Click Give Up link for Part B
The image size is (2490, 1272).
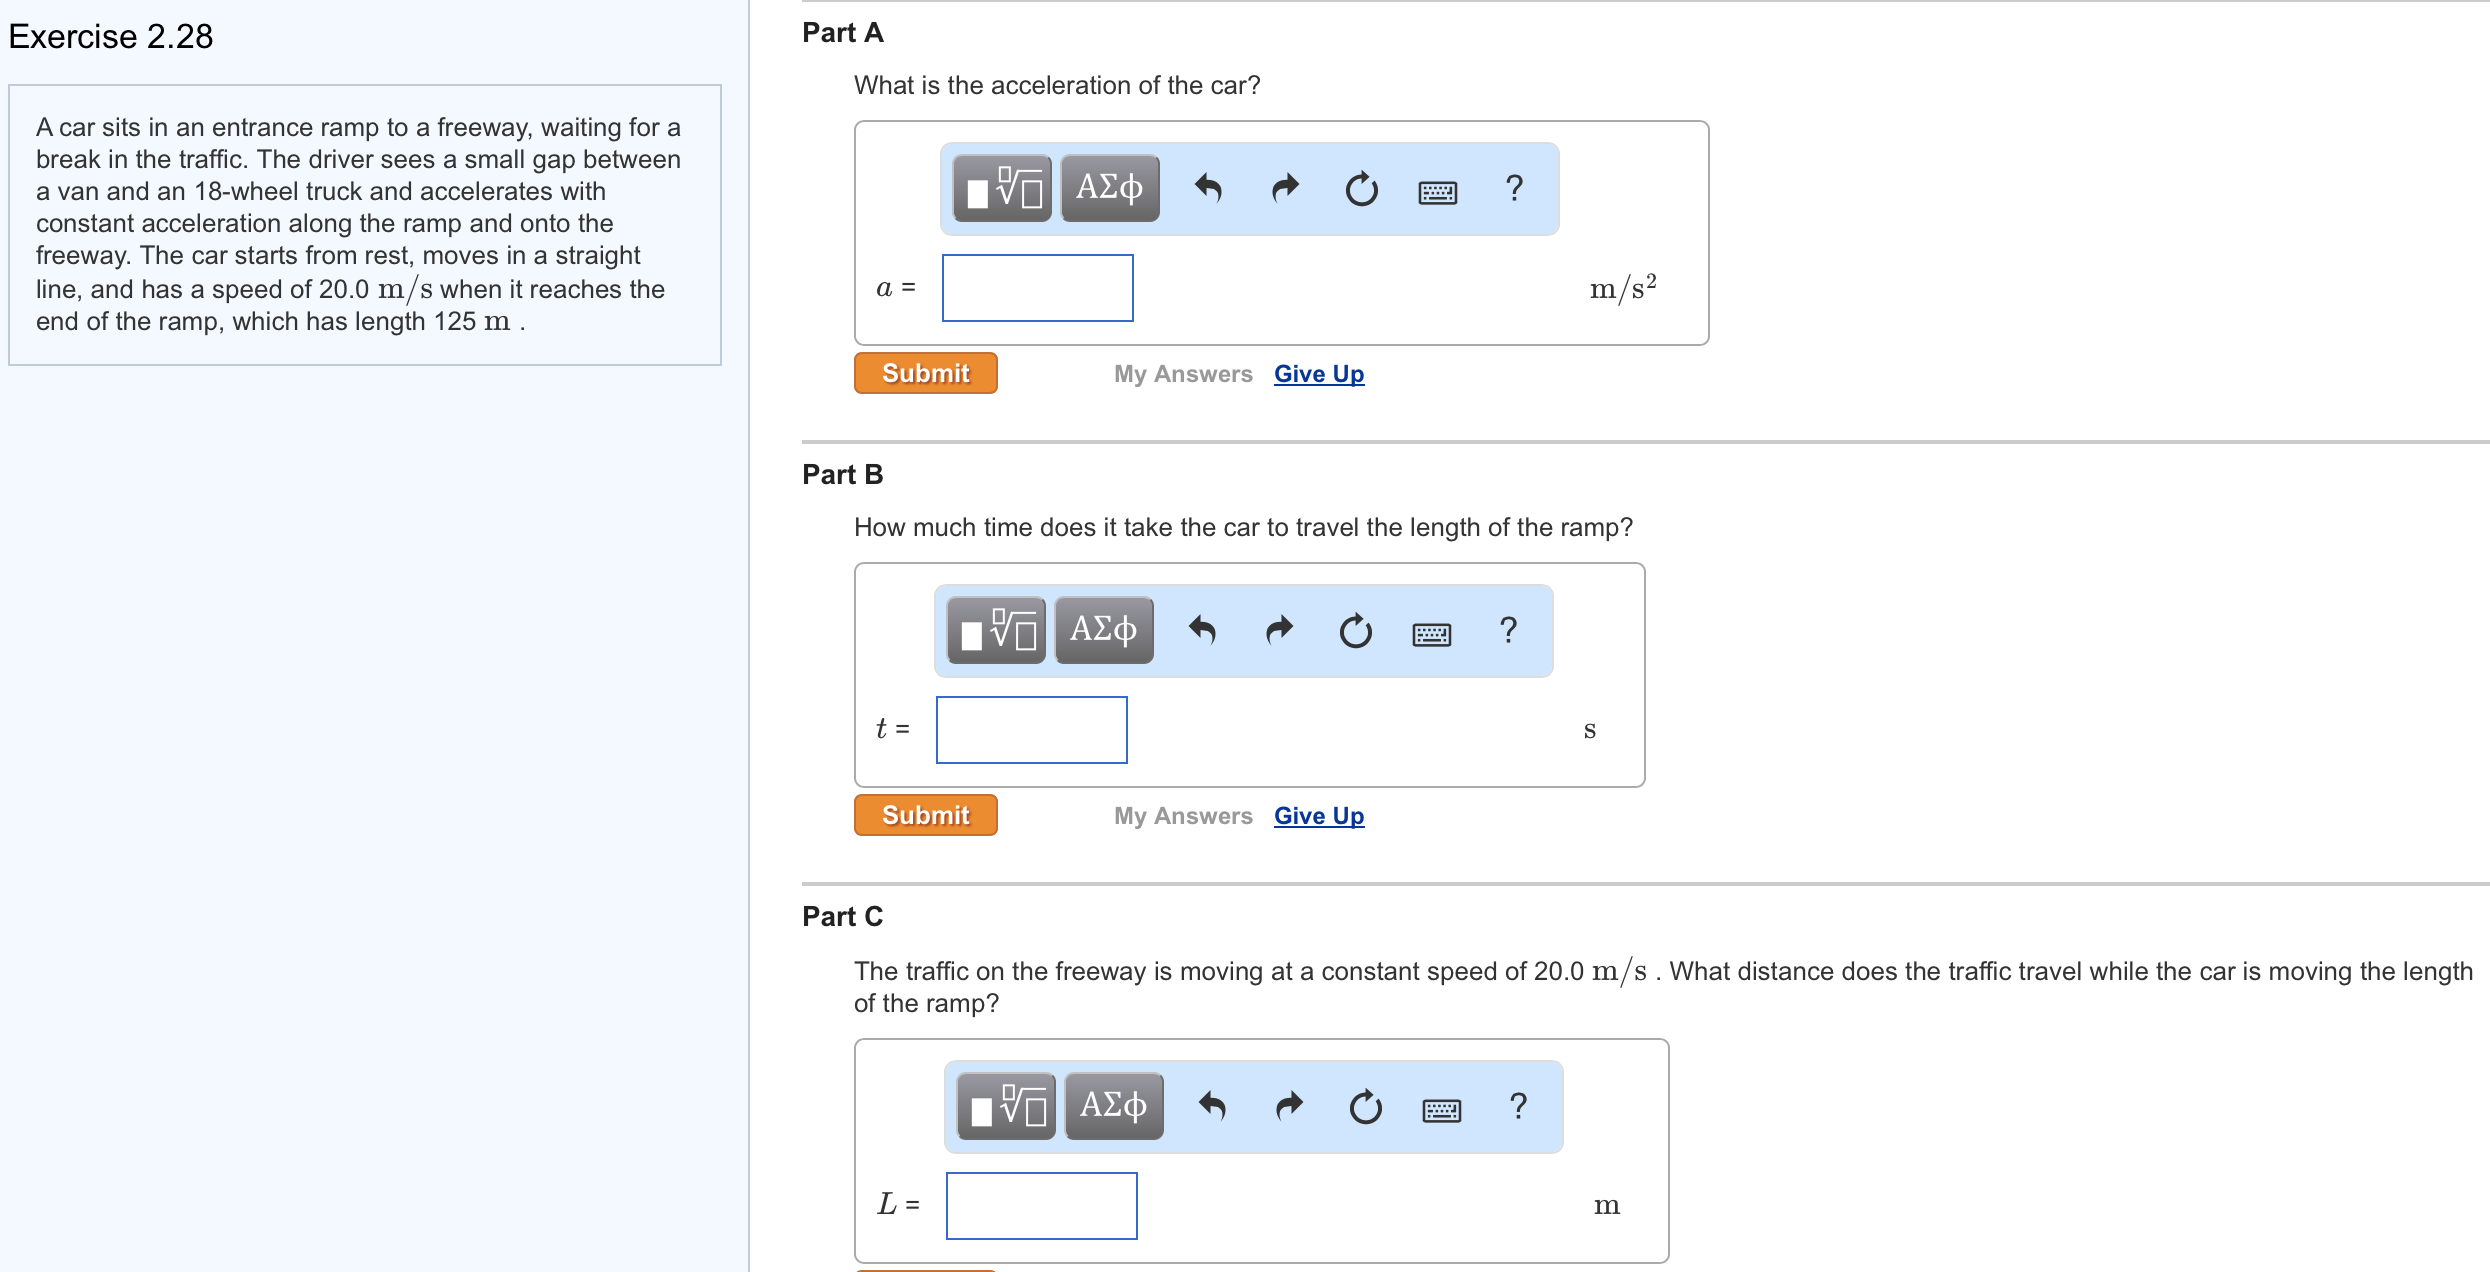click(1318, 816)
